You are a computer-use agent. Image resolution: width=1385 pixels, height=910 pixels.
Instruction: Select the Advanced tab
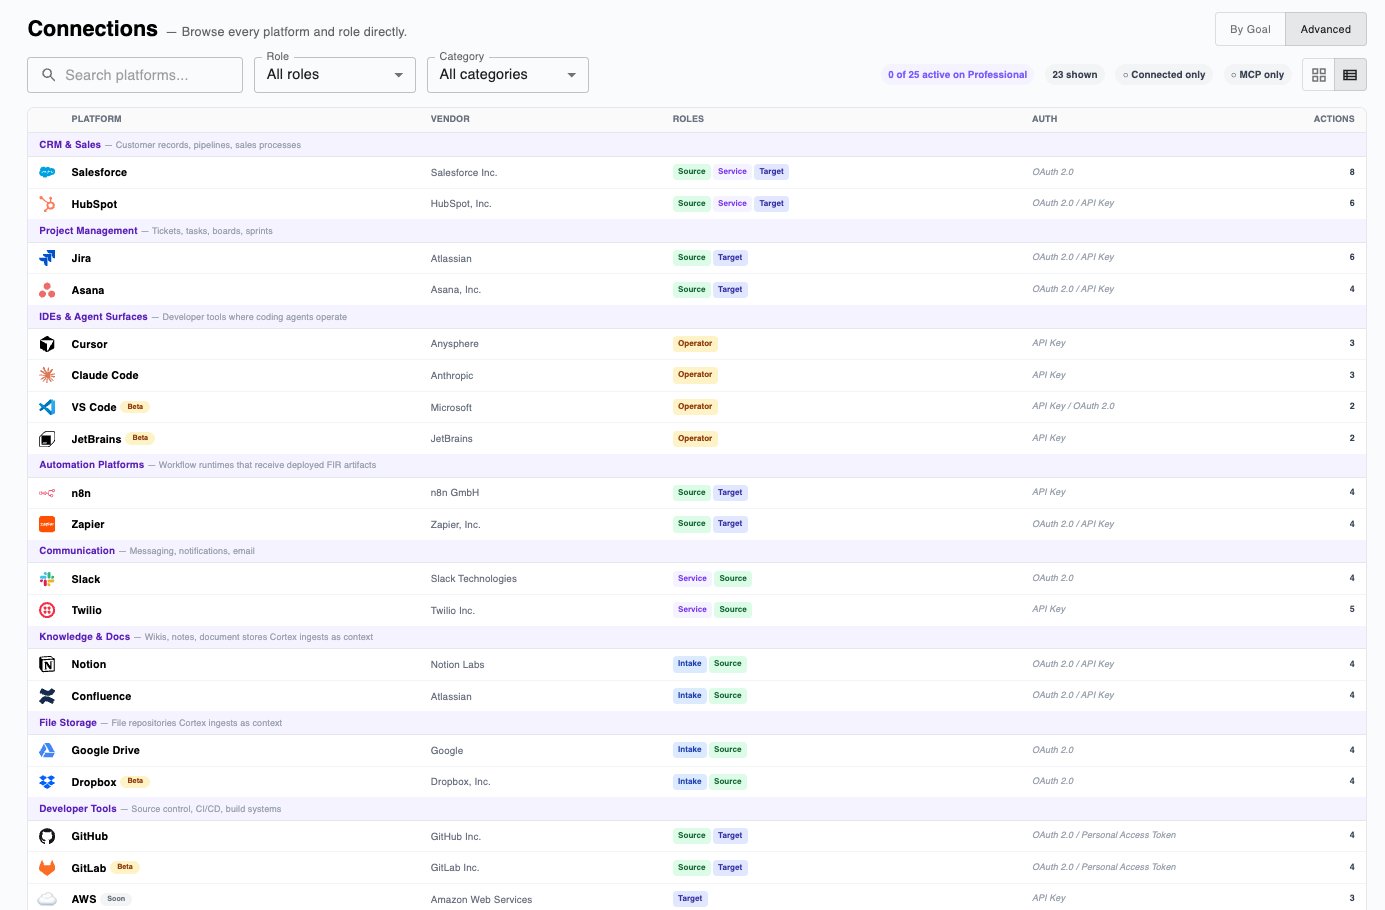tap(1325, 29)
